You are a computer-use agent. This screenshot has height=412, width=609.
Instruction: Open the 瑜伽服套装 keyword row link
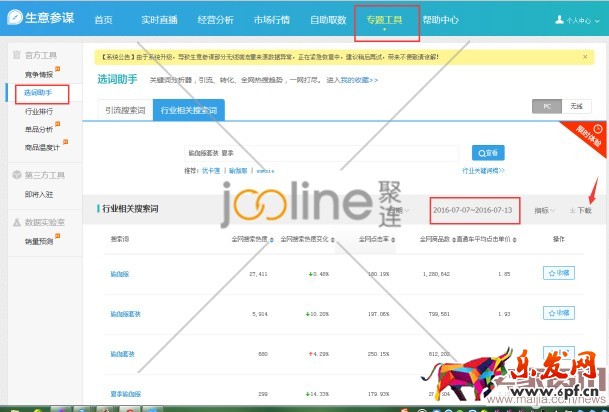click(125, 314)
